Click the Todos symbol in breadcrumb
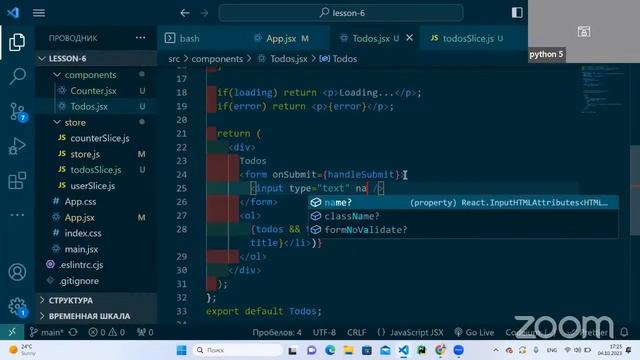 (344, 59)
